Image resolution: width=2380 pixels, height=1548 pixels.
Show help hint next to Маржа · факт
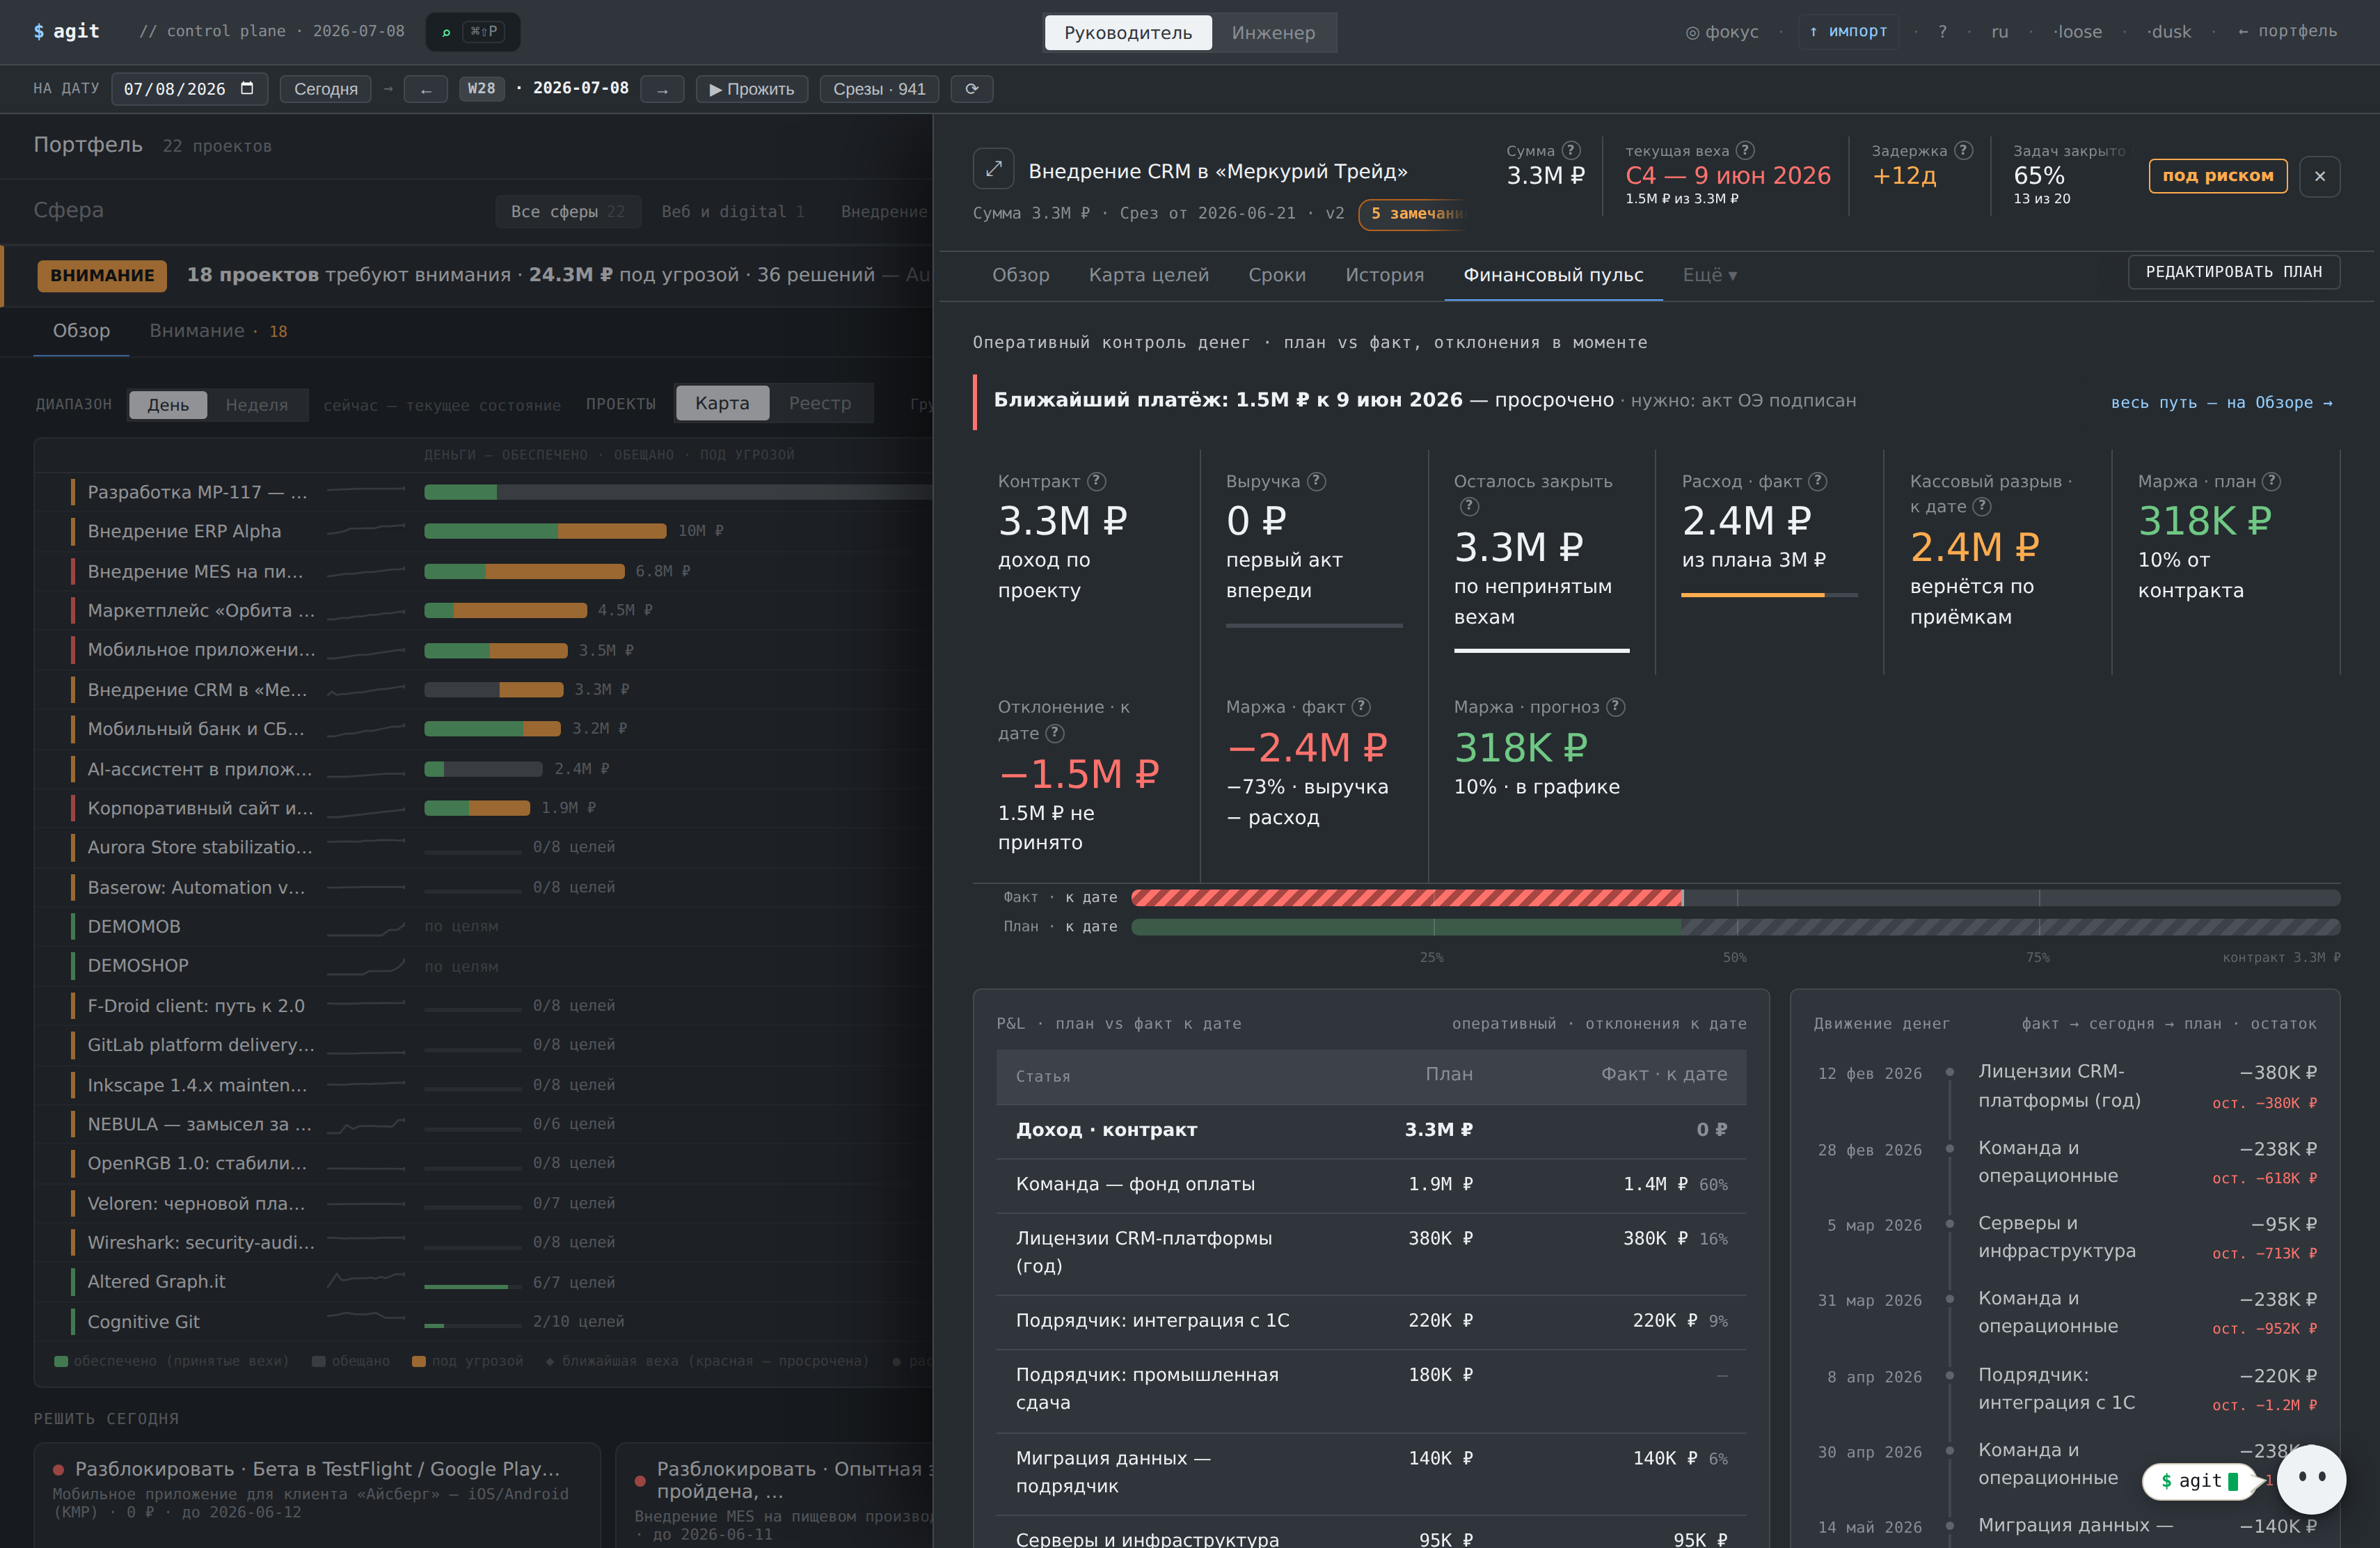pos(1361,707)
